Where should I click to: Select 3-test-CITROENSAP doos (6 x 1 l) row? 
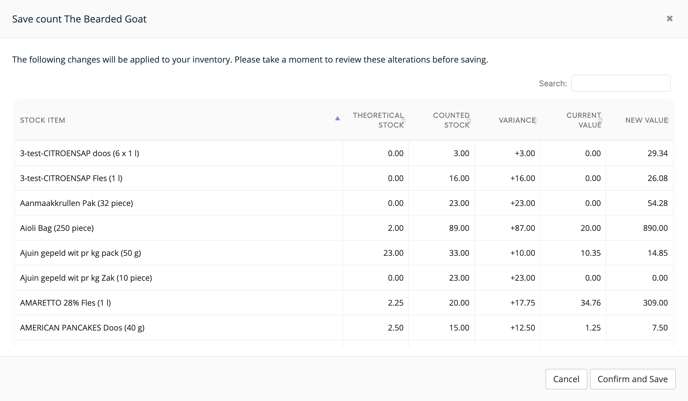(344, 153)
